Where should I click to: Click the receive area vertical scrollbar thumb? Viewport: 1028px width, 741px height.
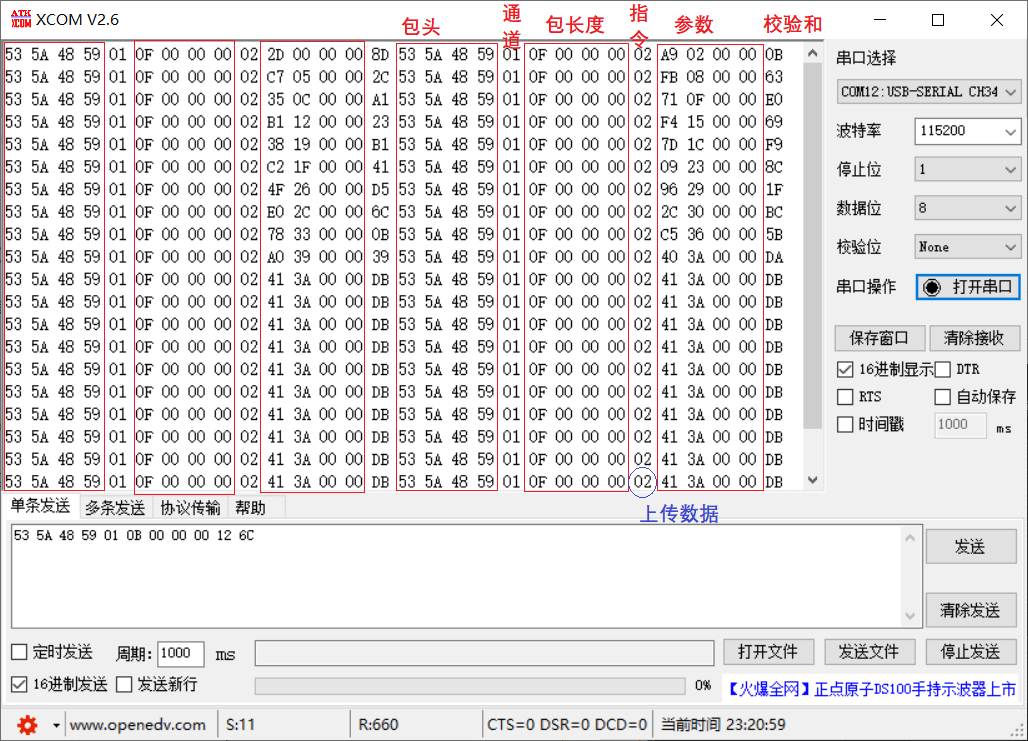click(813, 245)
